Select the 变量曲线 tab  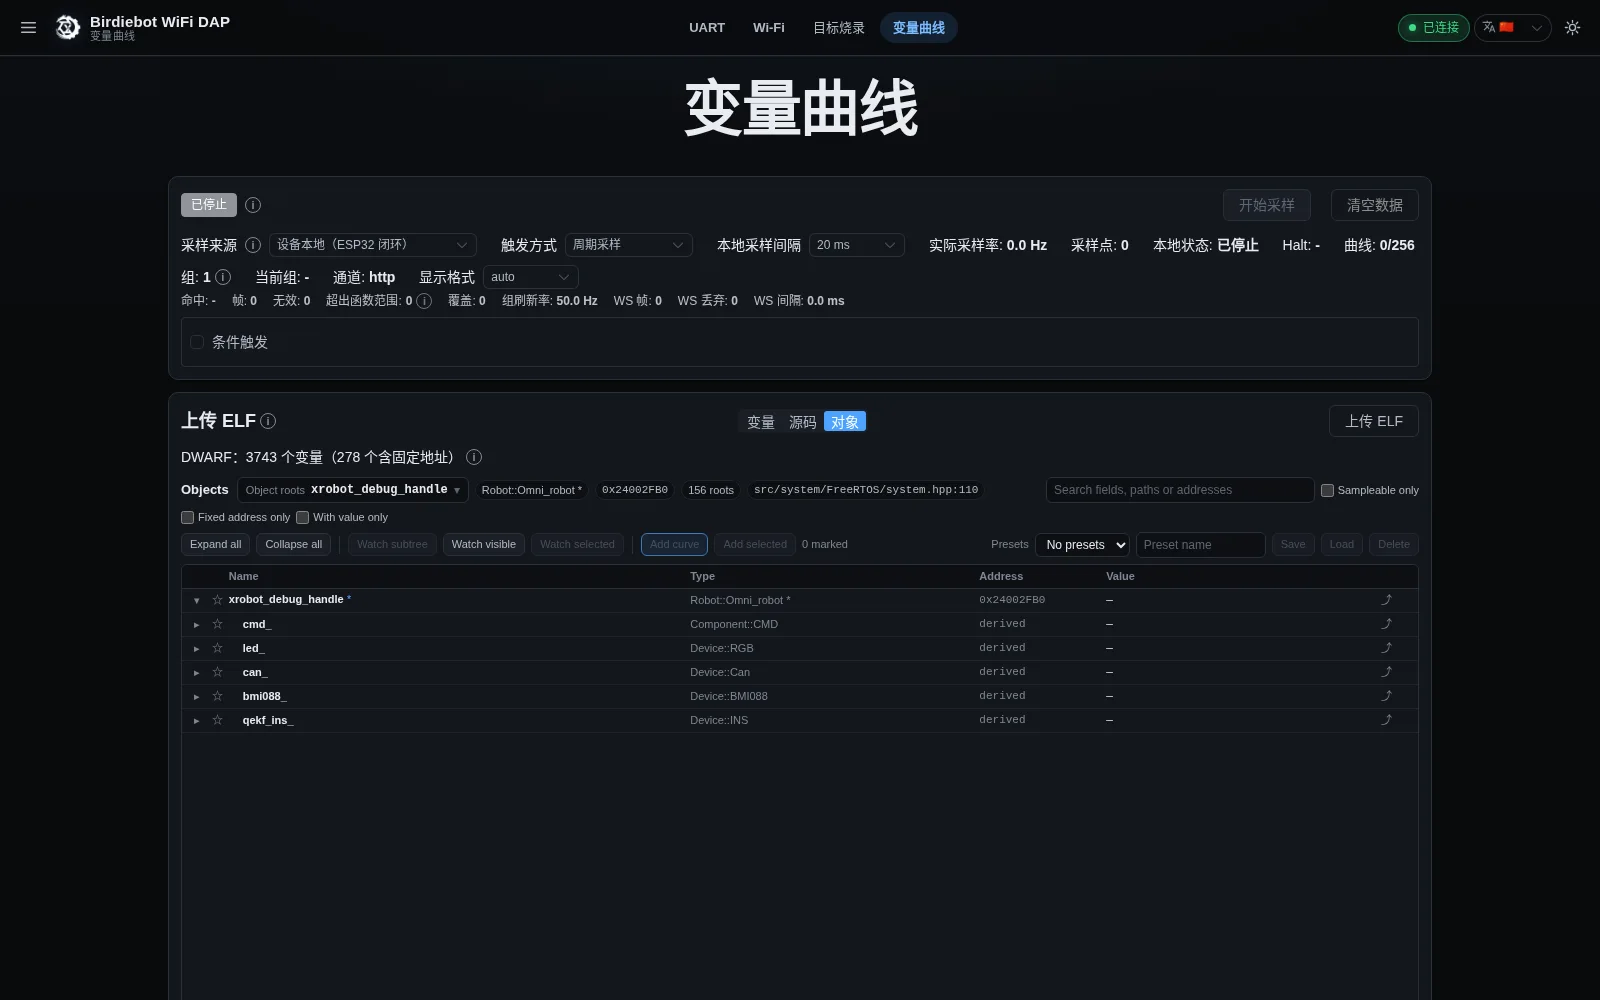click(x=919, y=28)
